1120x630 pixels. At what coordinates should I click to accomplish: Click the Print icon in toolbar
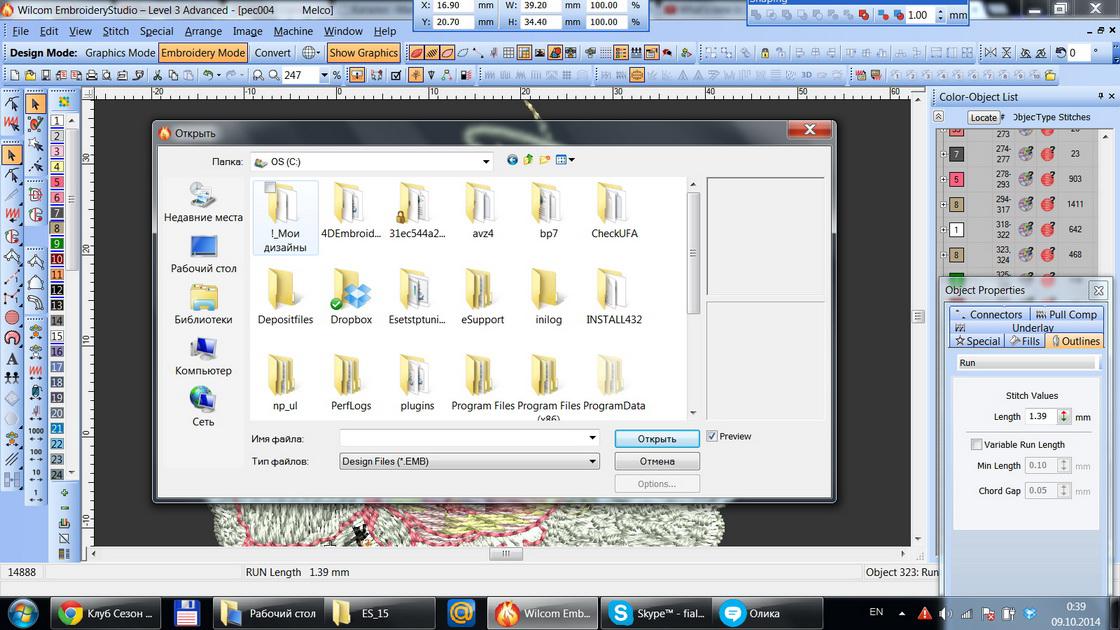91,75
